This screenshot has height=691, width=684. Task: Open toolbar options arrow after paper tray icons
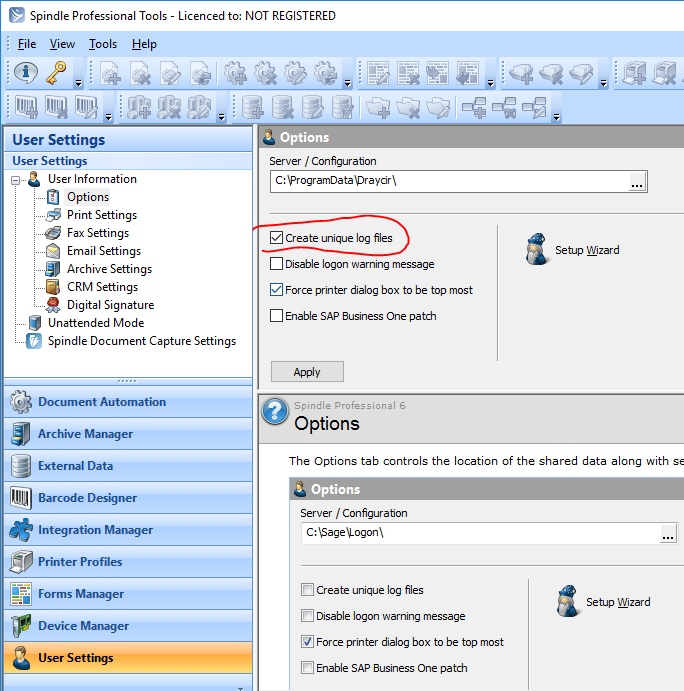click(x=604, y=83)
